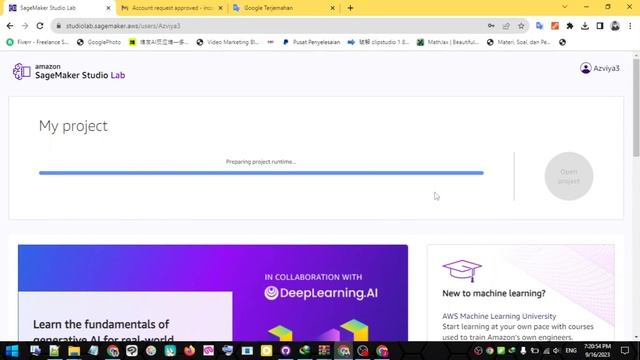Open the Windows Start menu
The height and width of the screenshot is (360, 640).
coord(12,351)
